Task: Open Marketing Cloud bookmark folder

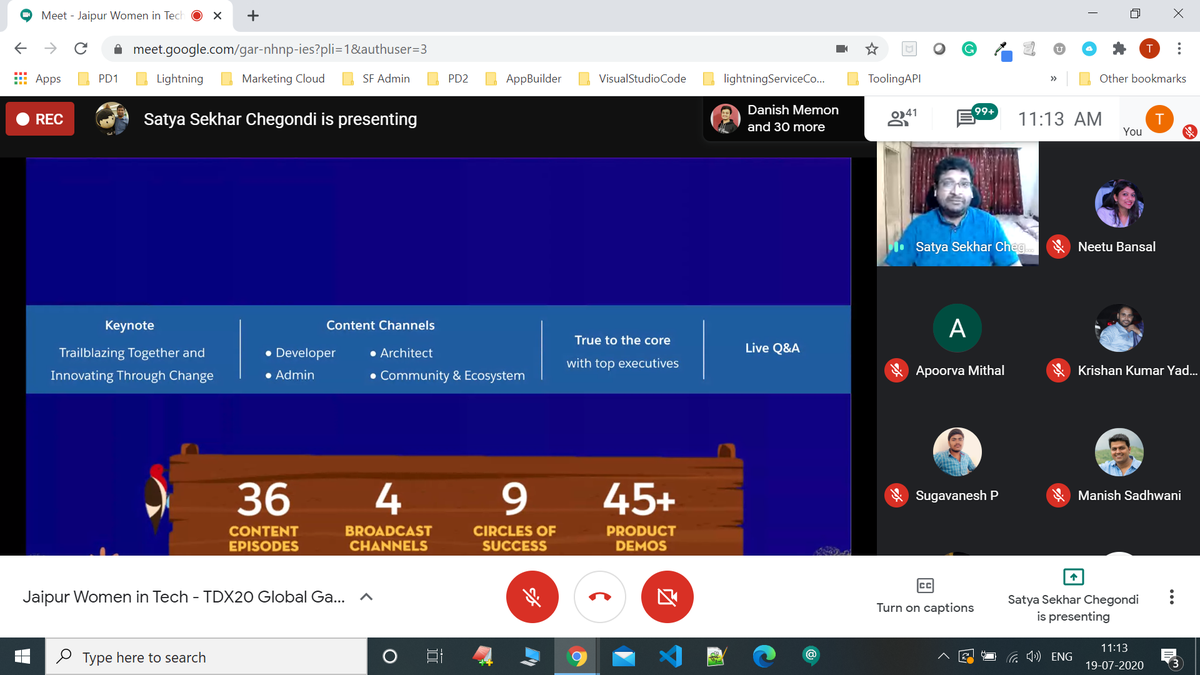Action: pyautogui.click(x=272, y=78)
